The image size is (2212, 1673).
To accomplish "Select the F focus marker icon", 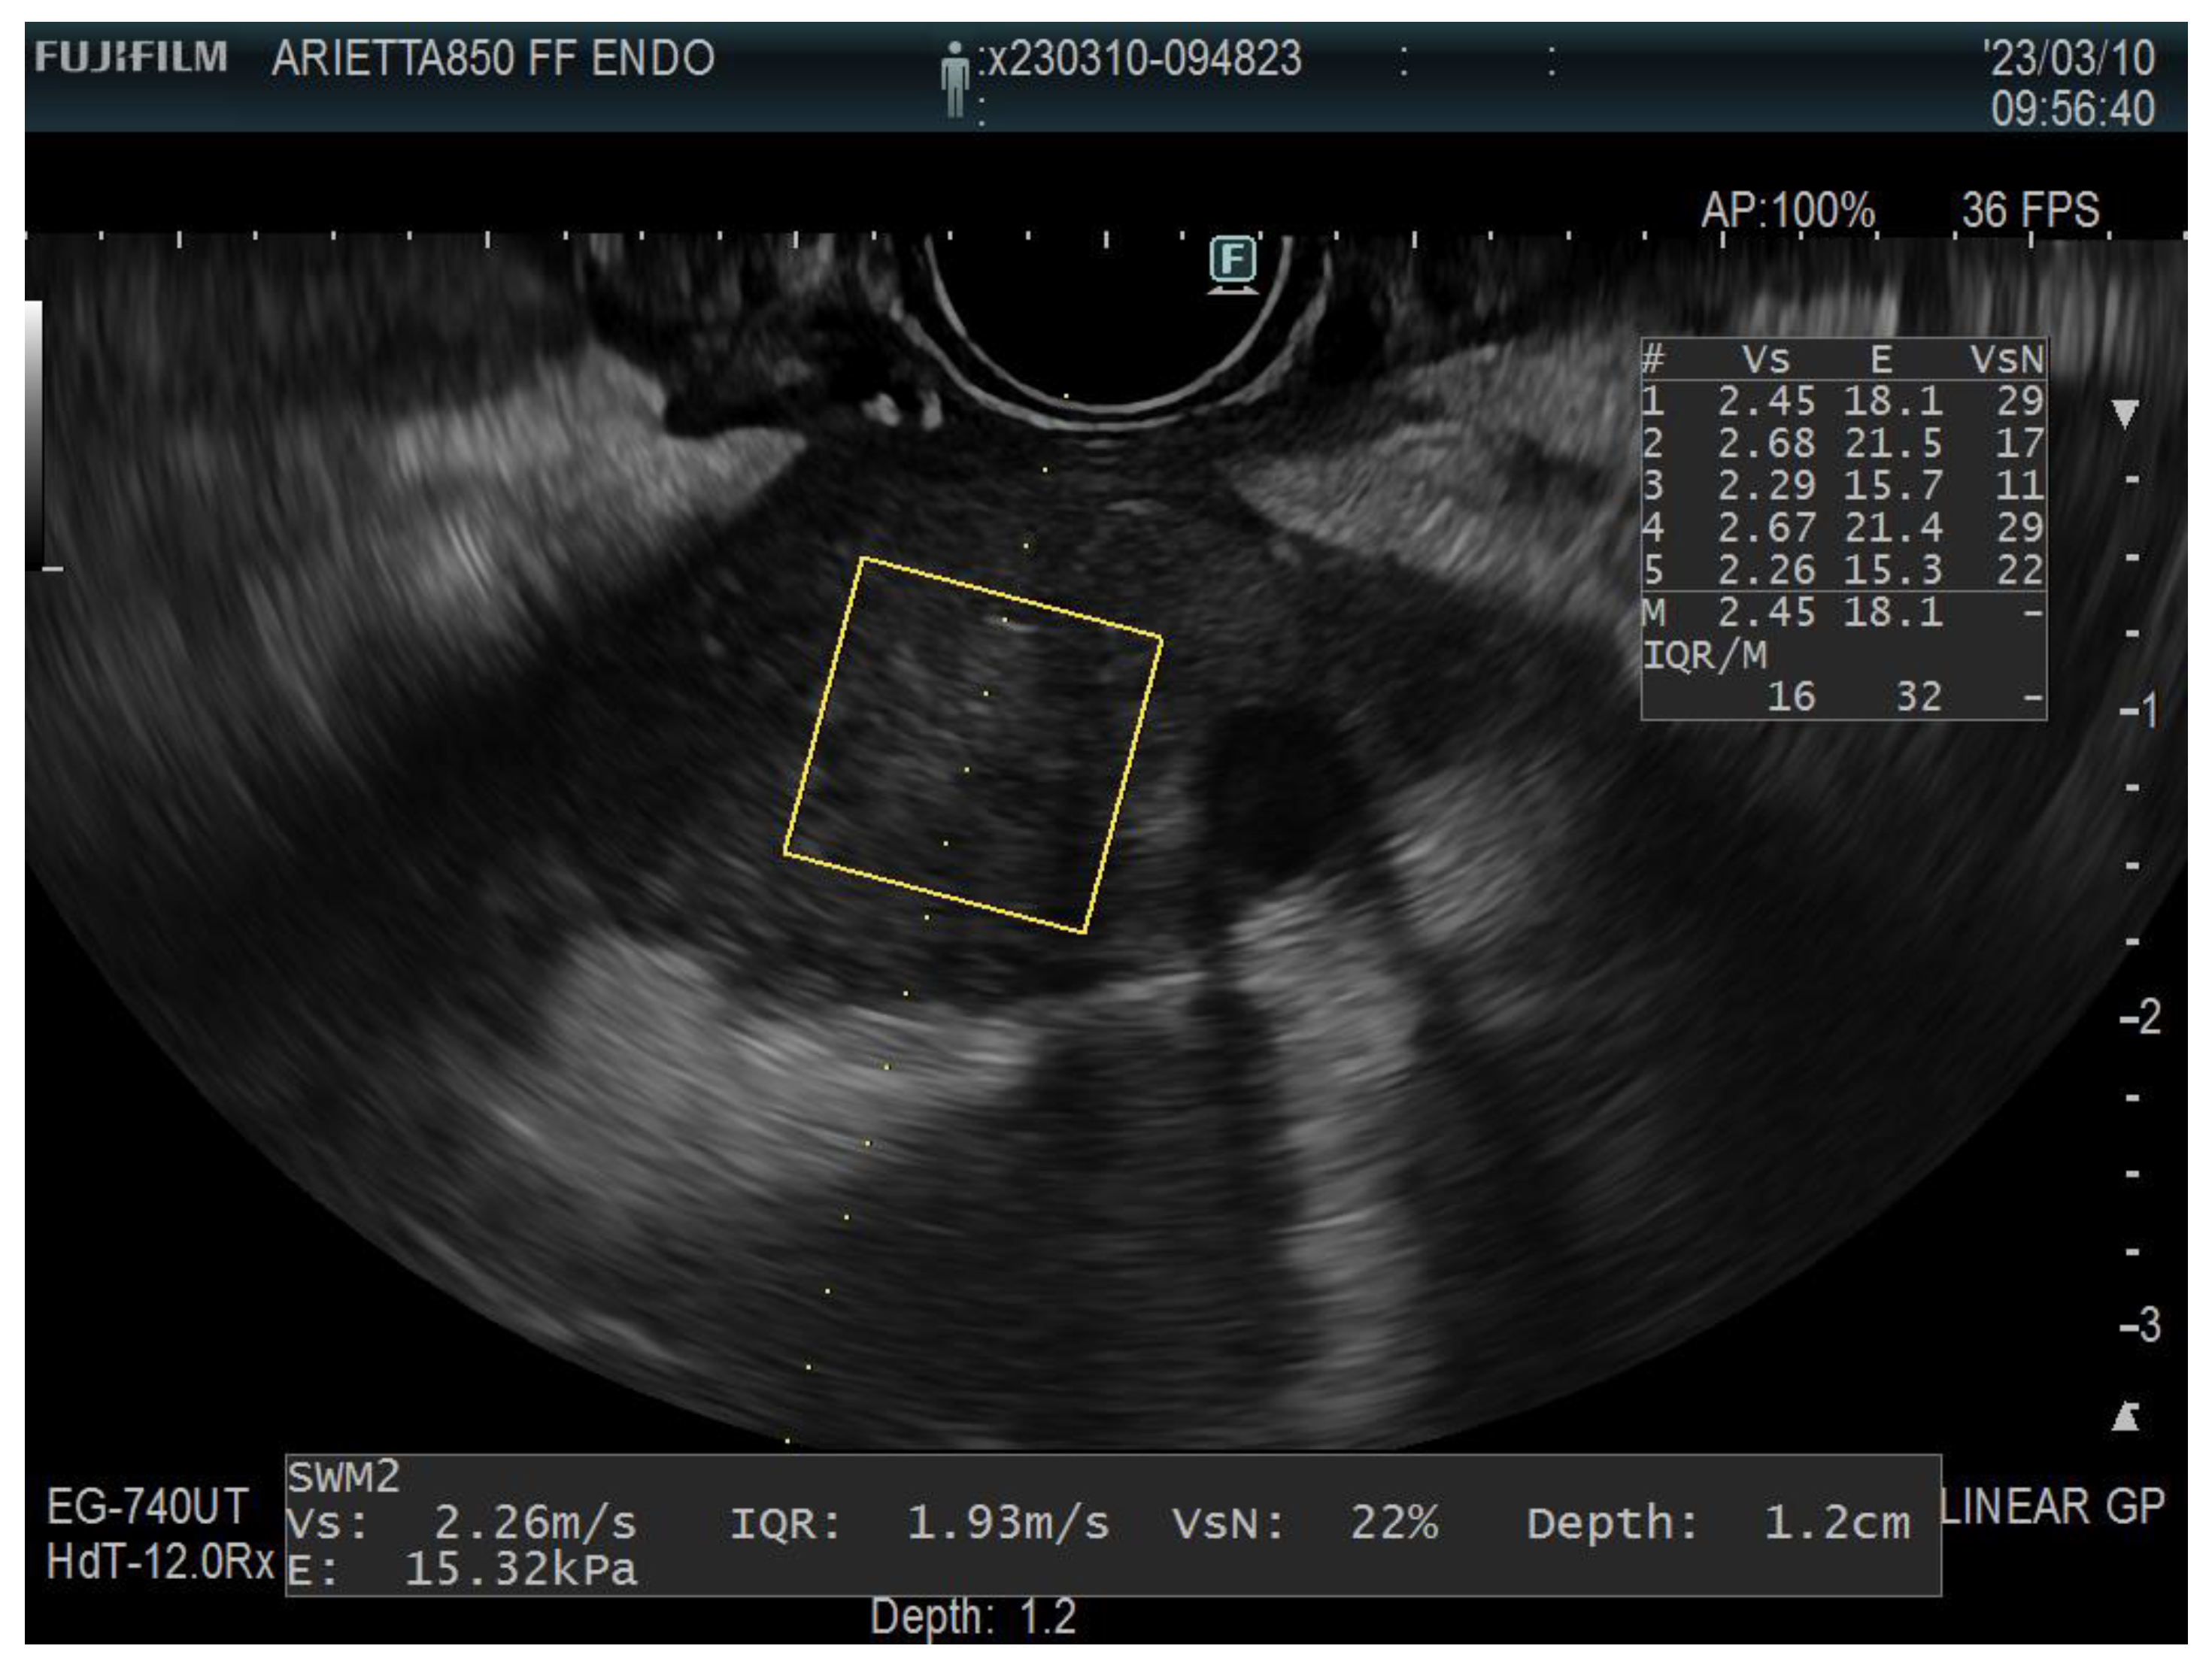I will click(x=1234, y=258).
